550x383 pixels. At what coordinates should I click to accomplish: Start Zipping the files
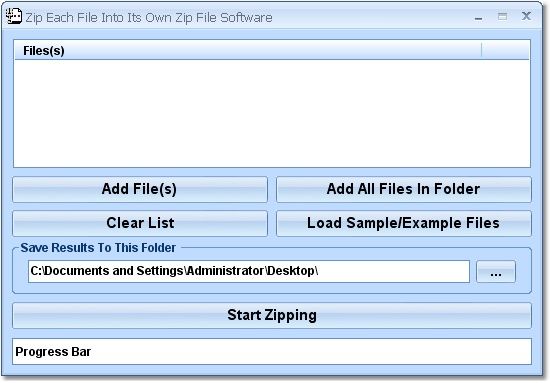point(272,315)
